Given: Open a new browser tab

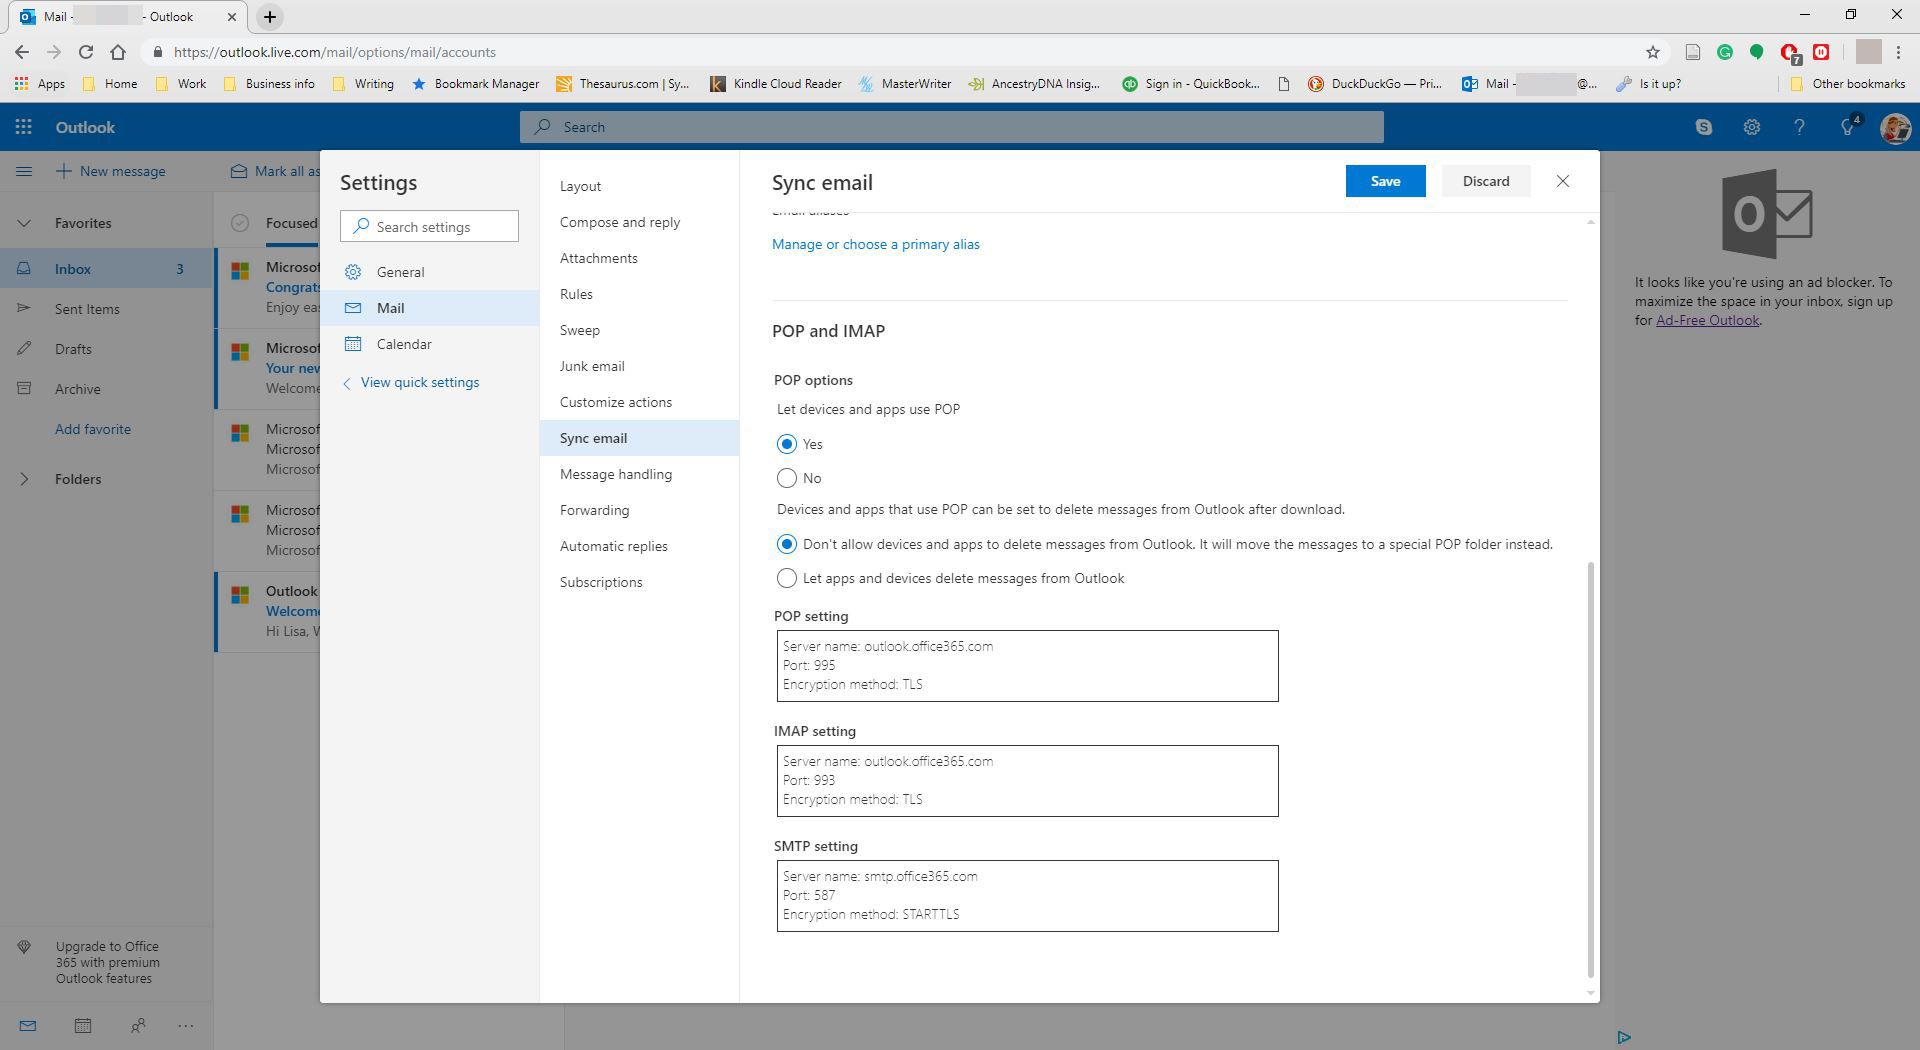Looking at the screenshot, I should tap(269, 17).
